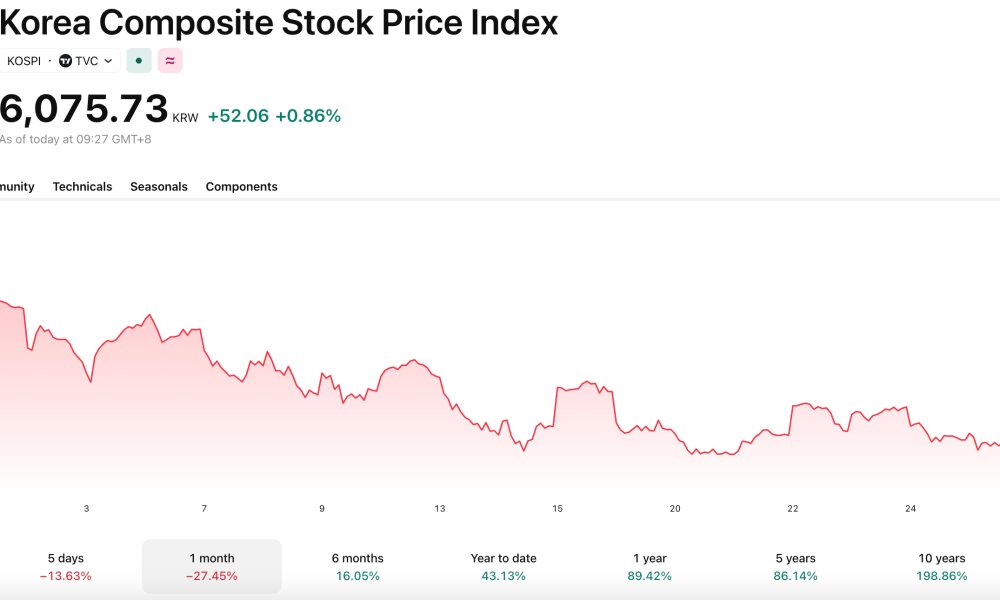Select the Year to date range
Image resolution: width=1000 pixels, height=600 pixels.
coord(504,567)
